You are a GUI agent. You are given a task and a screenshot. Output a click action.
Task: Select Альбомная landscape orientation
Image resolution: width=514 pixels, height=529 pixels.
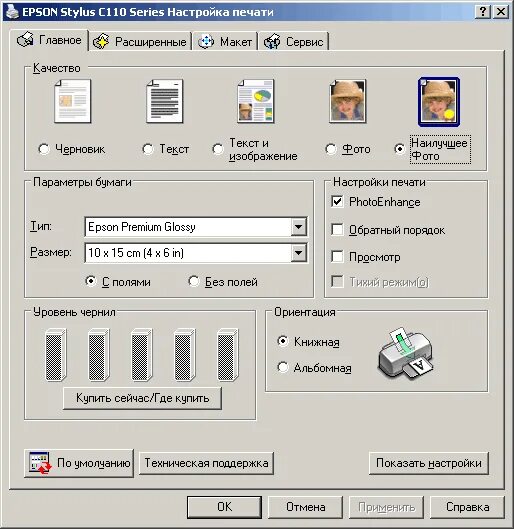pos(283,367)
